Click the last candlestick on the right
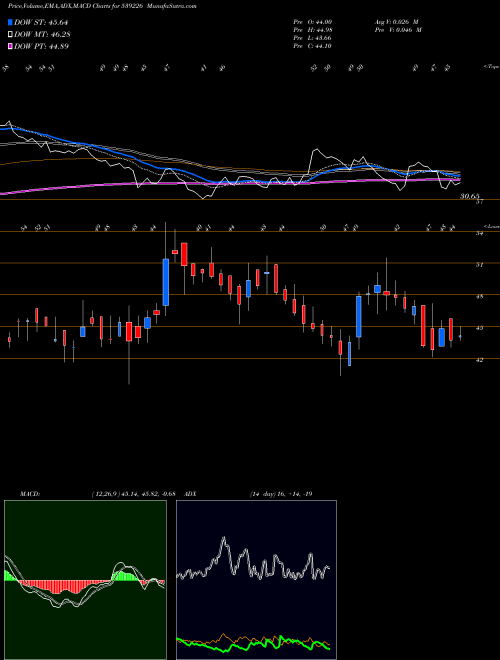 (x=460, y=337)
